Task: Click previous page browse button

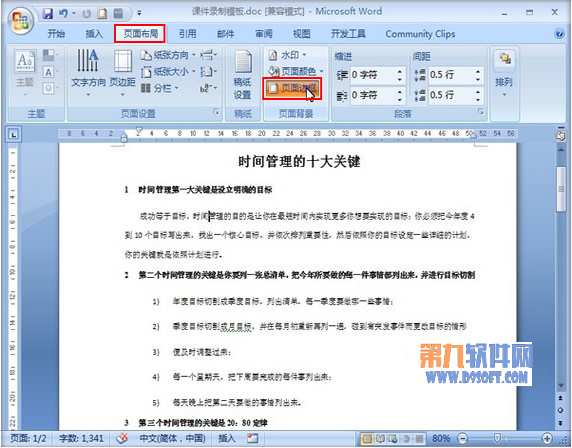Action: click(x=561, y=398)
